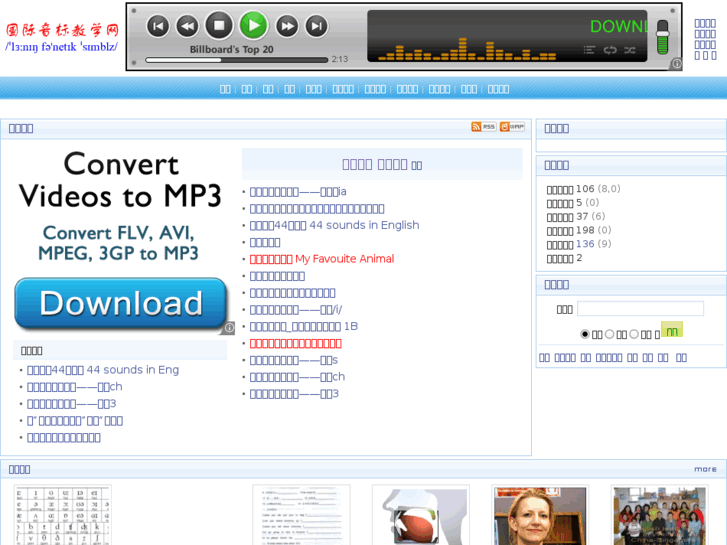Open the mouth anatomy diagram thumbnail
The image size is (727, 545).
(421, 515)
